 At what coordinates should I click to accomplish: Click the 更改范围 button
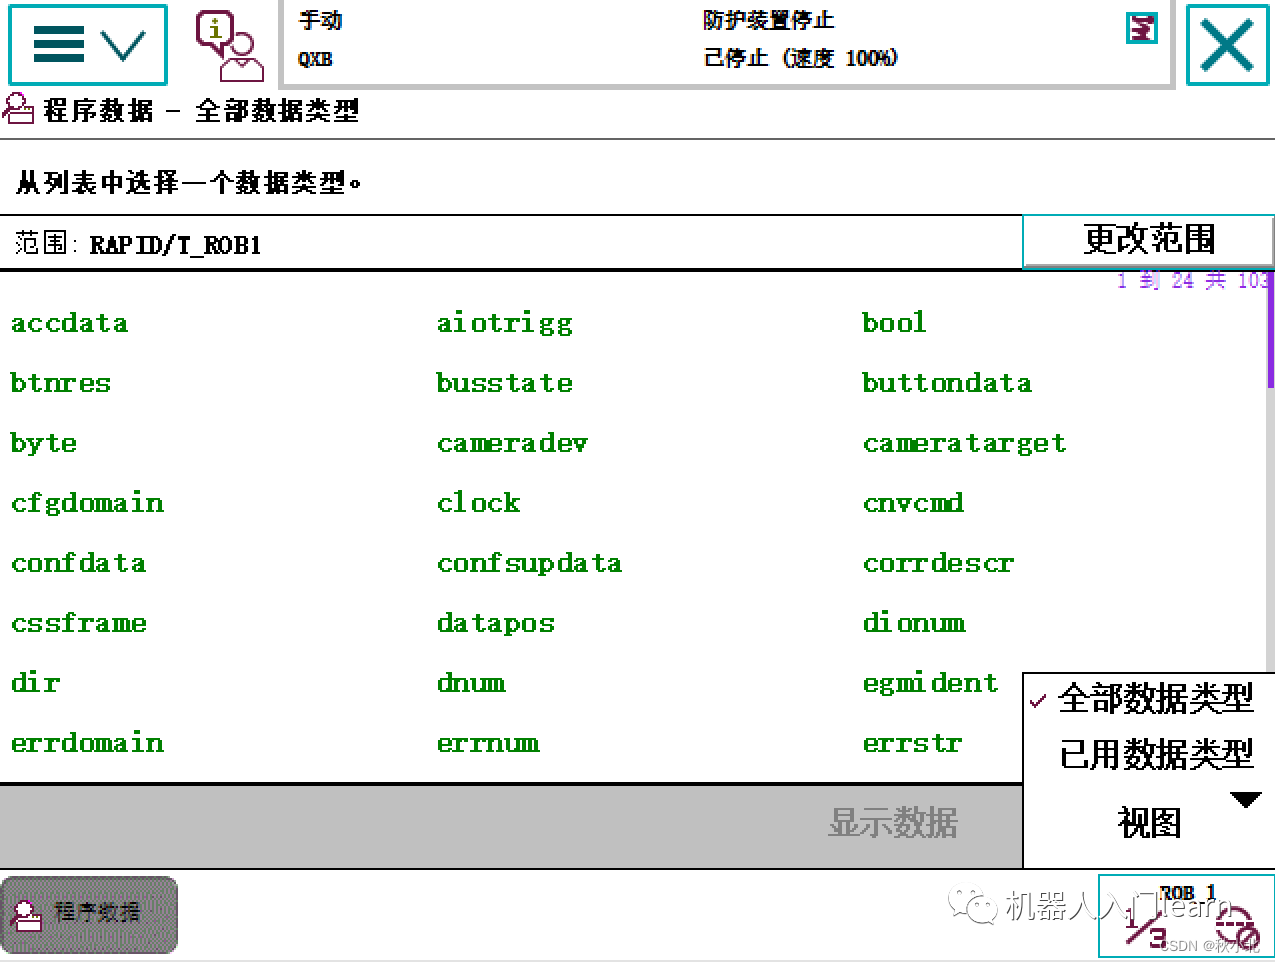coord(1148,240)
